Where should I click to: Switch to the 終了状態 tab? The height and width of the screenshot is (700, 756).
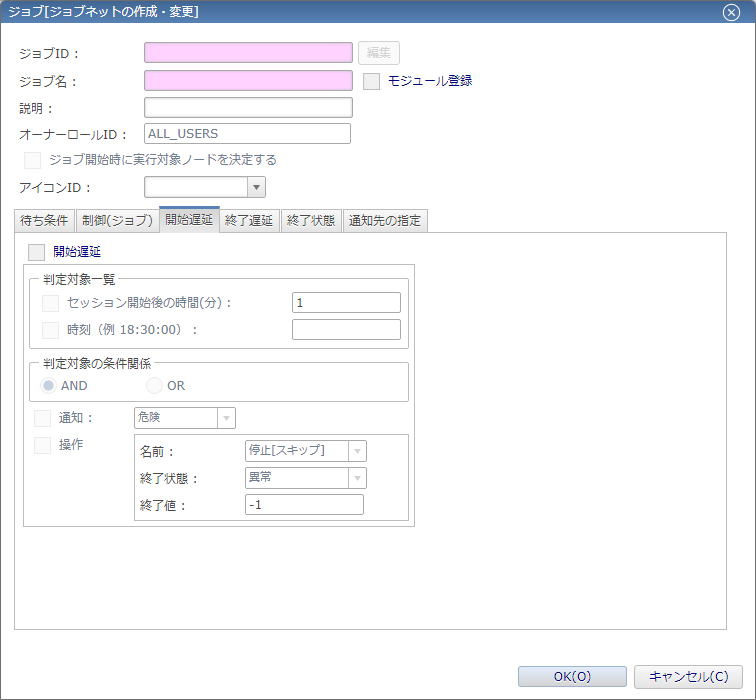(311, 221)
